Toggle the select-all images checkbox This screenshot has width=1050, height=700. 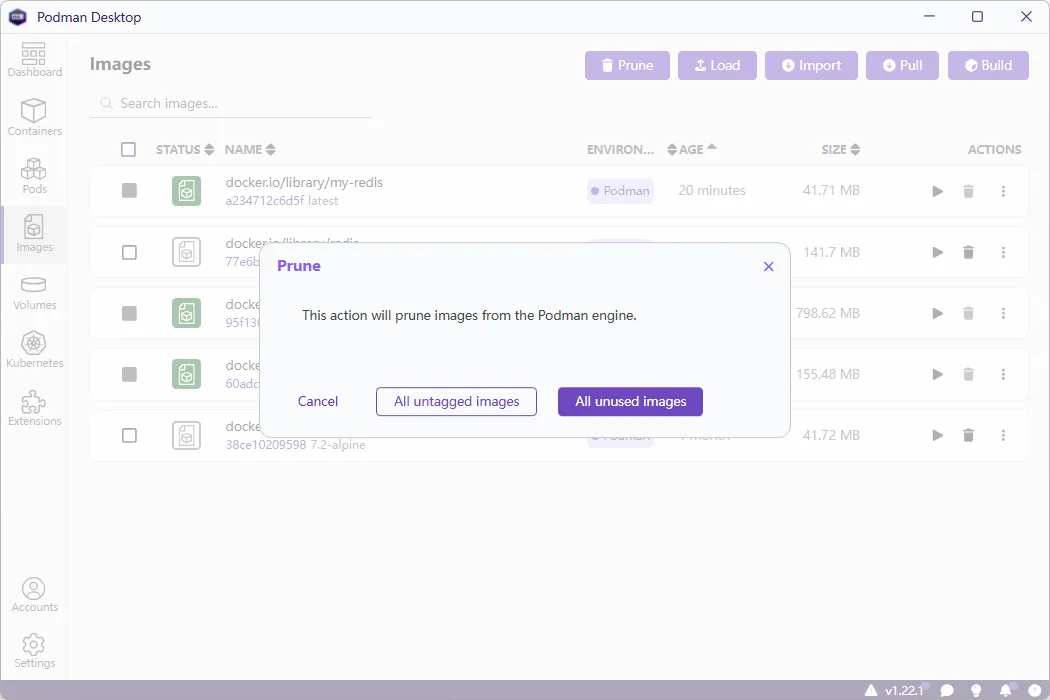(x=128, y=150)
